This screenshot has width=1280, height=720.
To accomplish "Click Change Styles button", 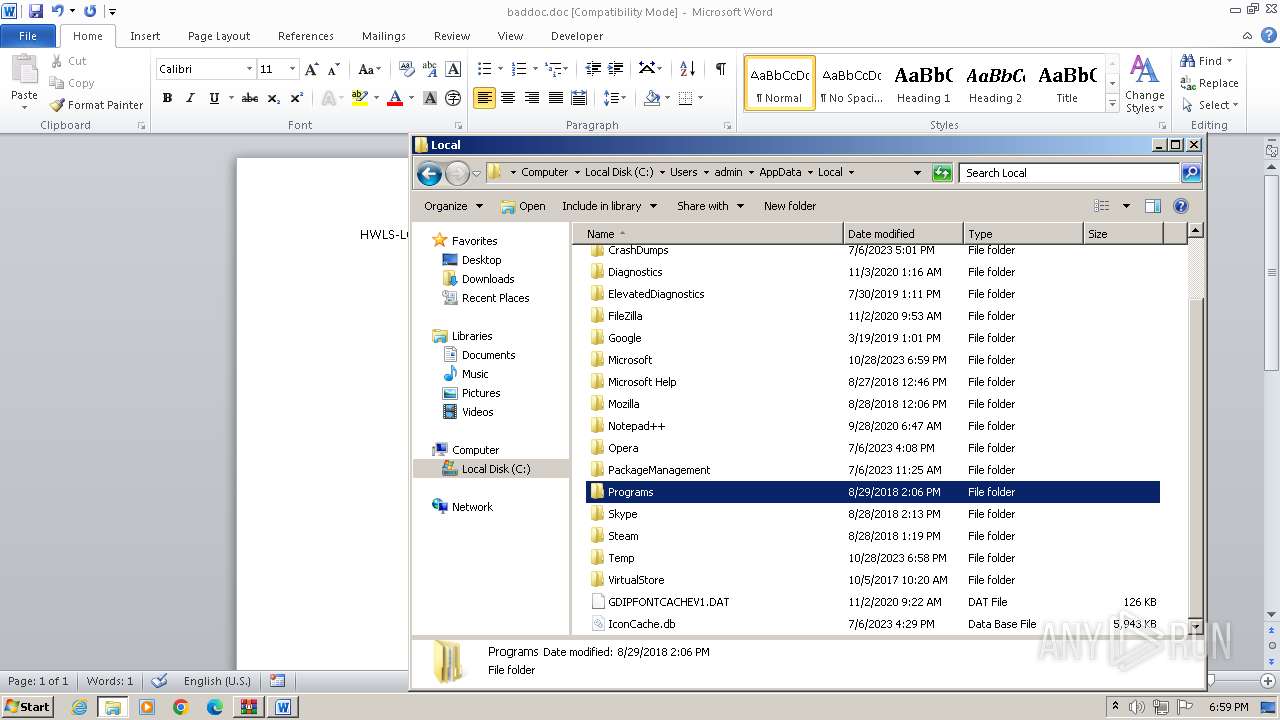I will click(x=1144, y=84).
